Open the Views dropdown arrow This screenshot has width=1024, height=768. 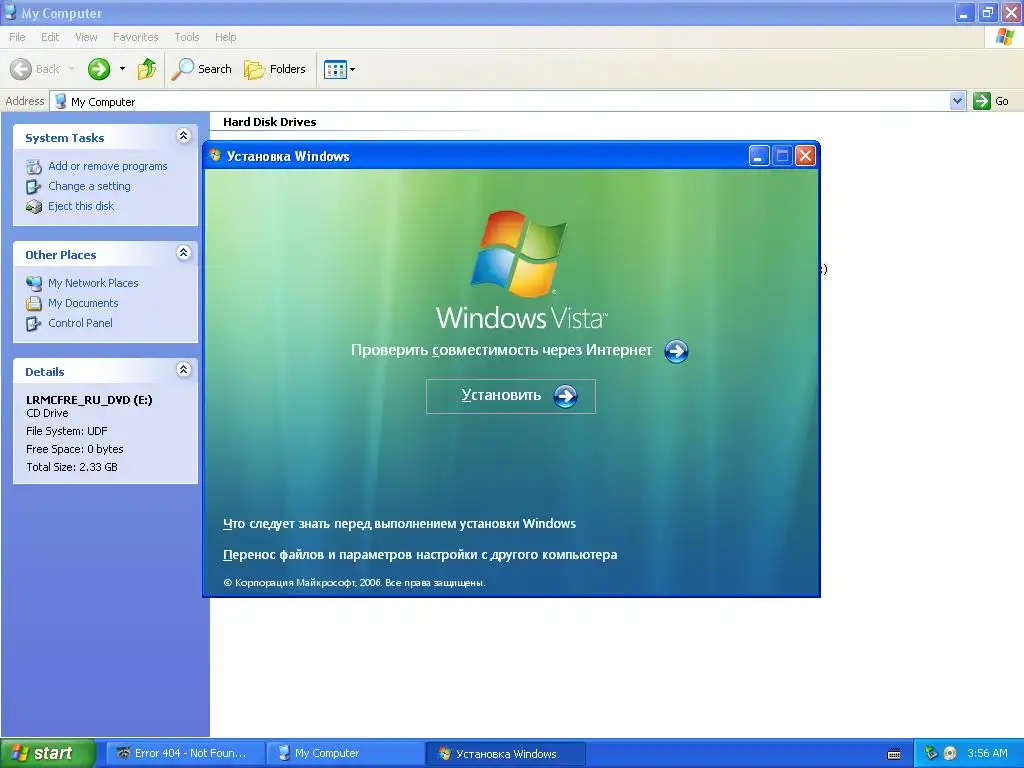[x=353, y=69]
